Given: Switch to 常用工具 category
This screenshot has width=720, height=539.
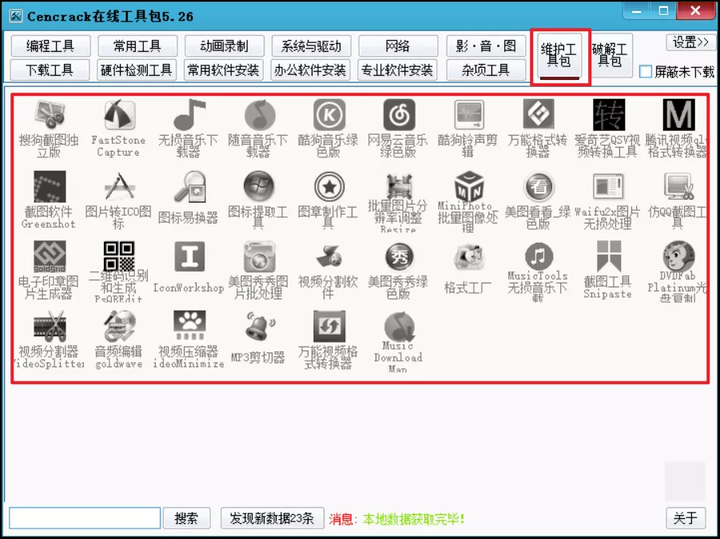Looking at the screenshot, I should (137, 46).
